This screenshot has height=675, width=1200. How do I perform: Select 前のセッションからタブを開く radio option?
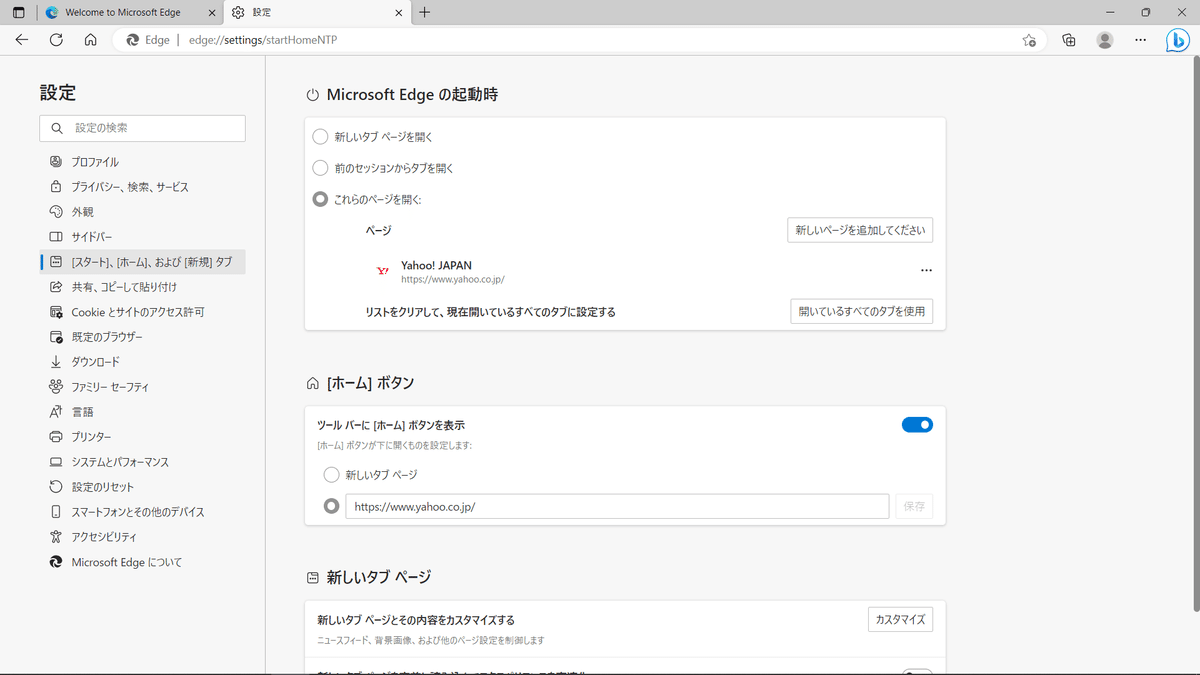(x=320, y=168)
